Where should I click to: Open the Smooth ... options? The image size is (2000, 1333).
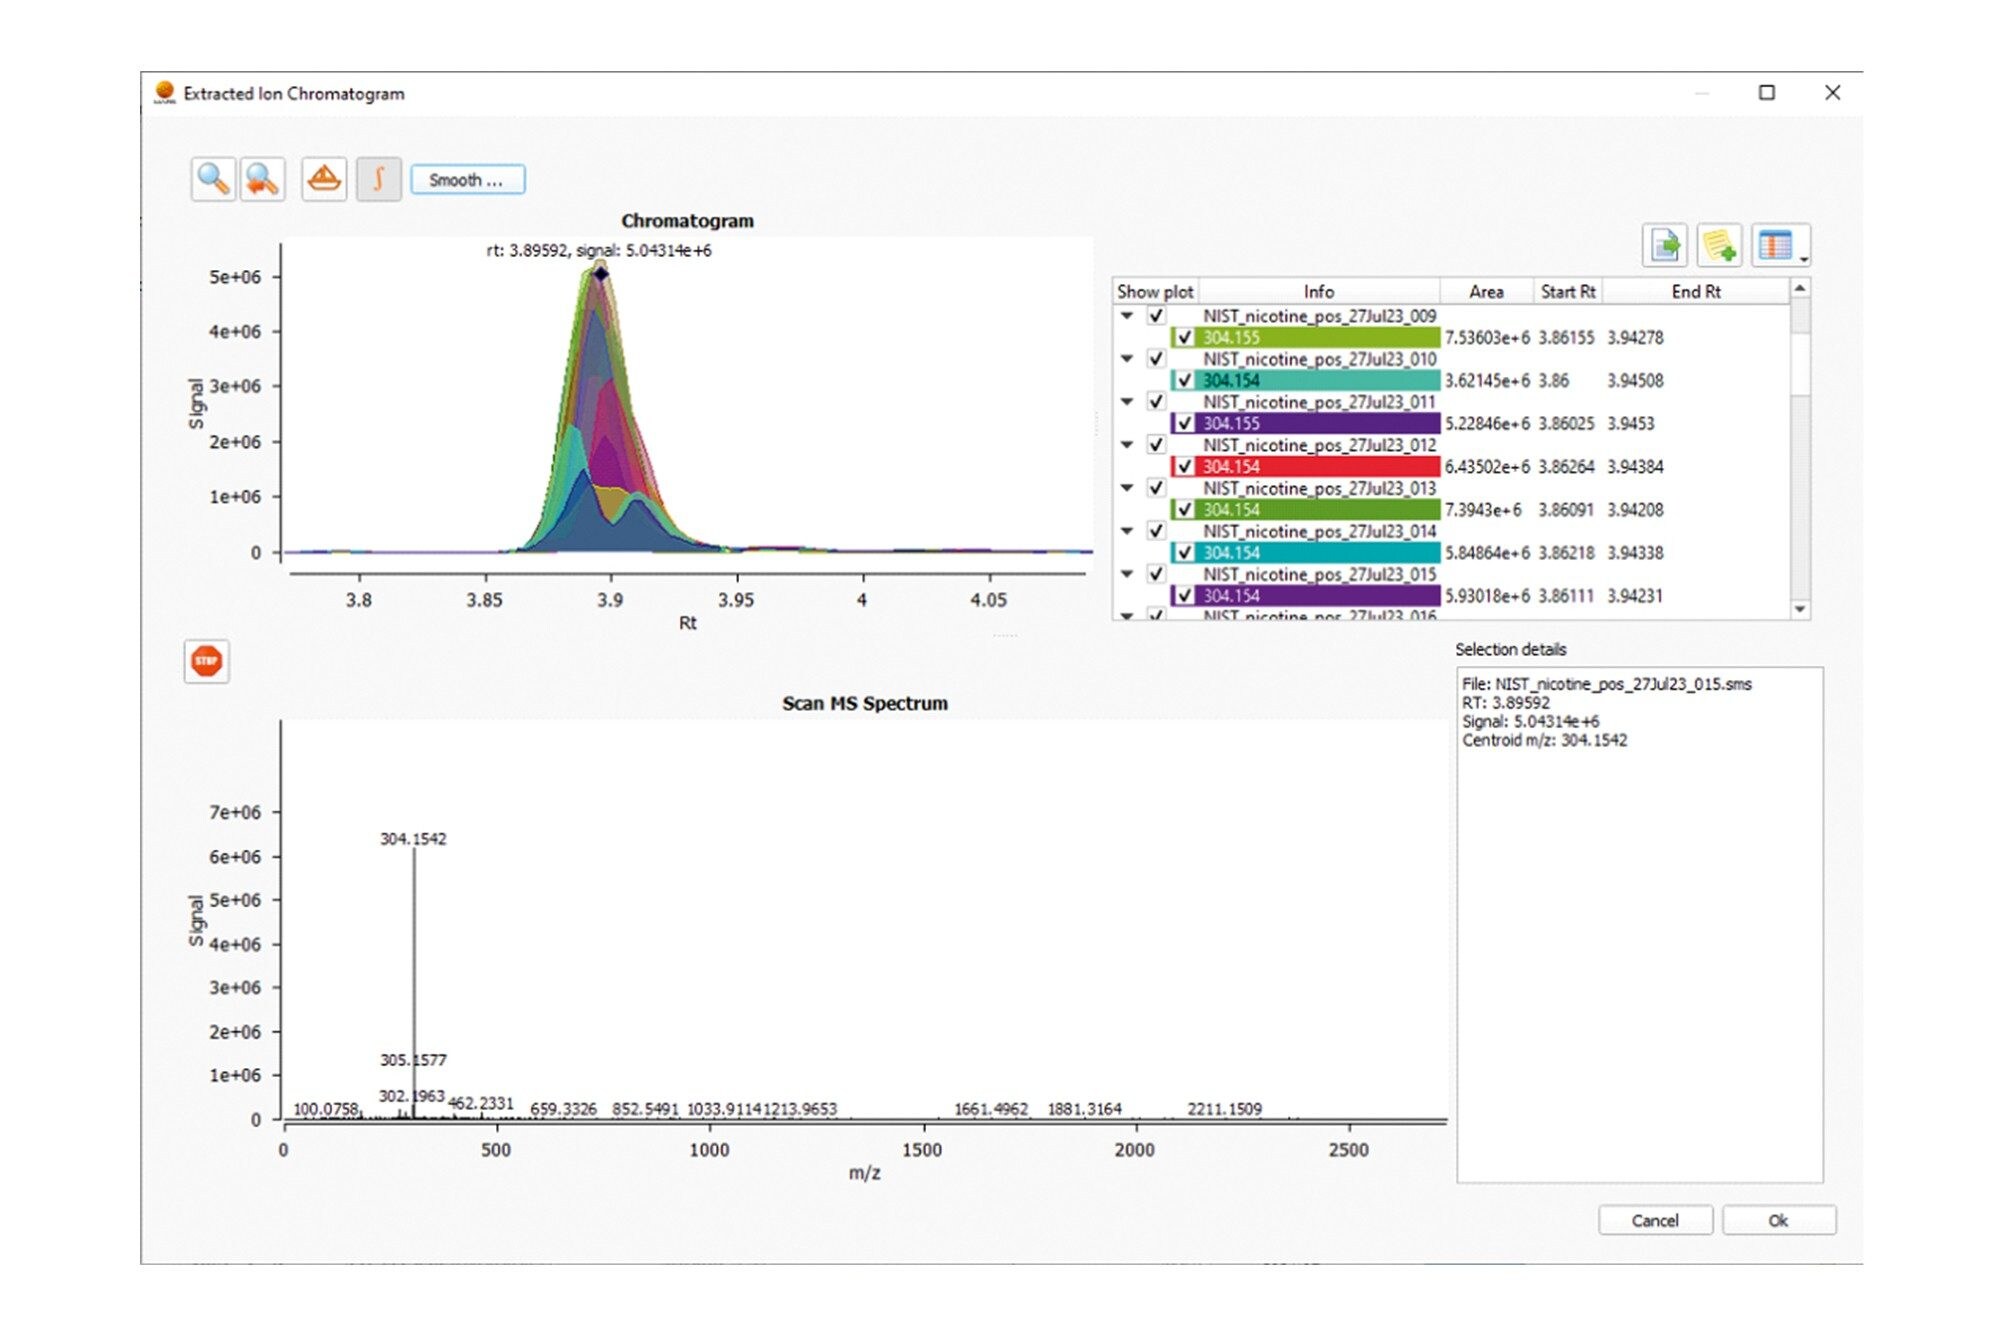tap(467, 180)
